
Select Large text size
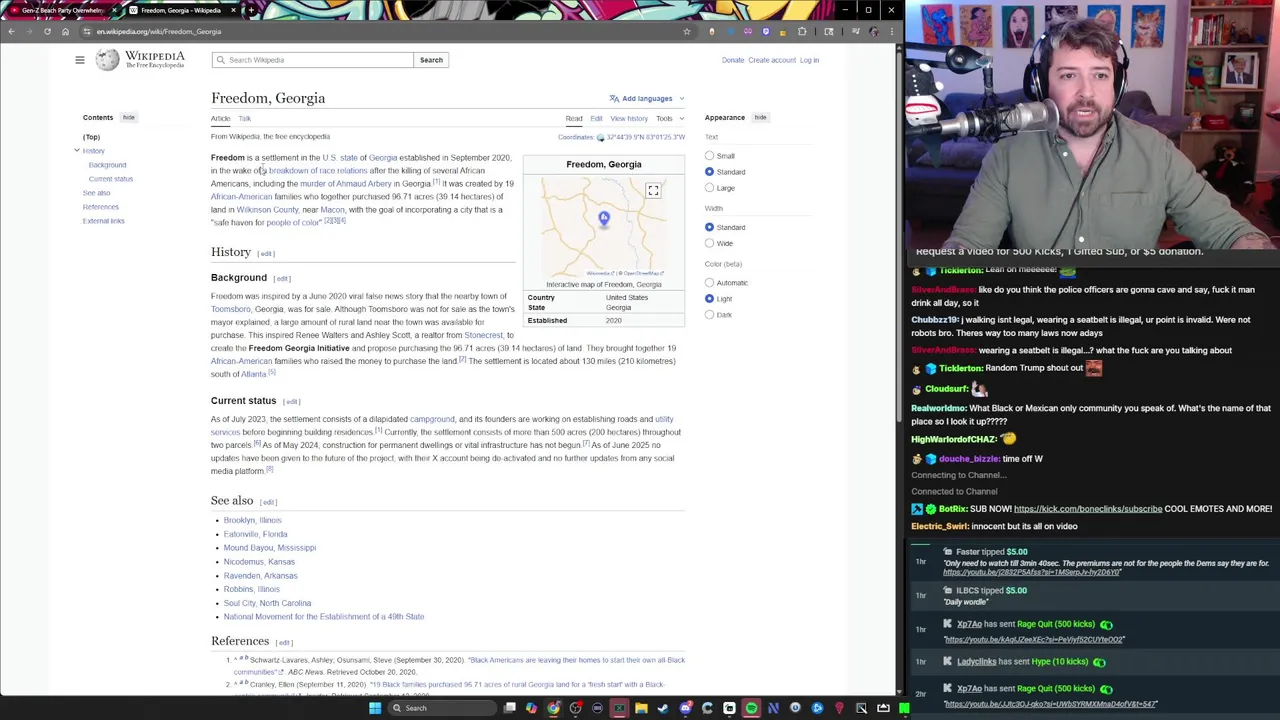[709, 188]
